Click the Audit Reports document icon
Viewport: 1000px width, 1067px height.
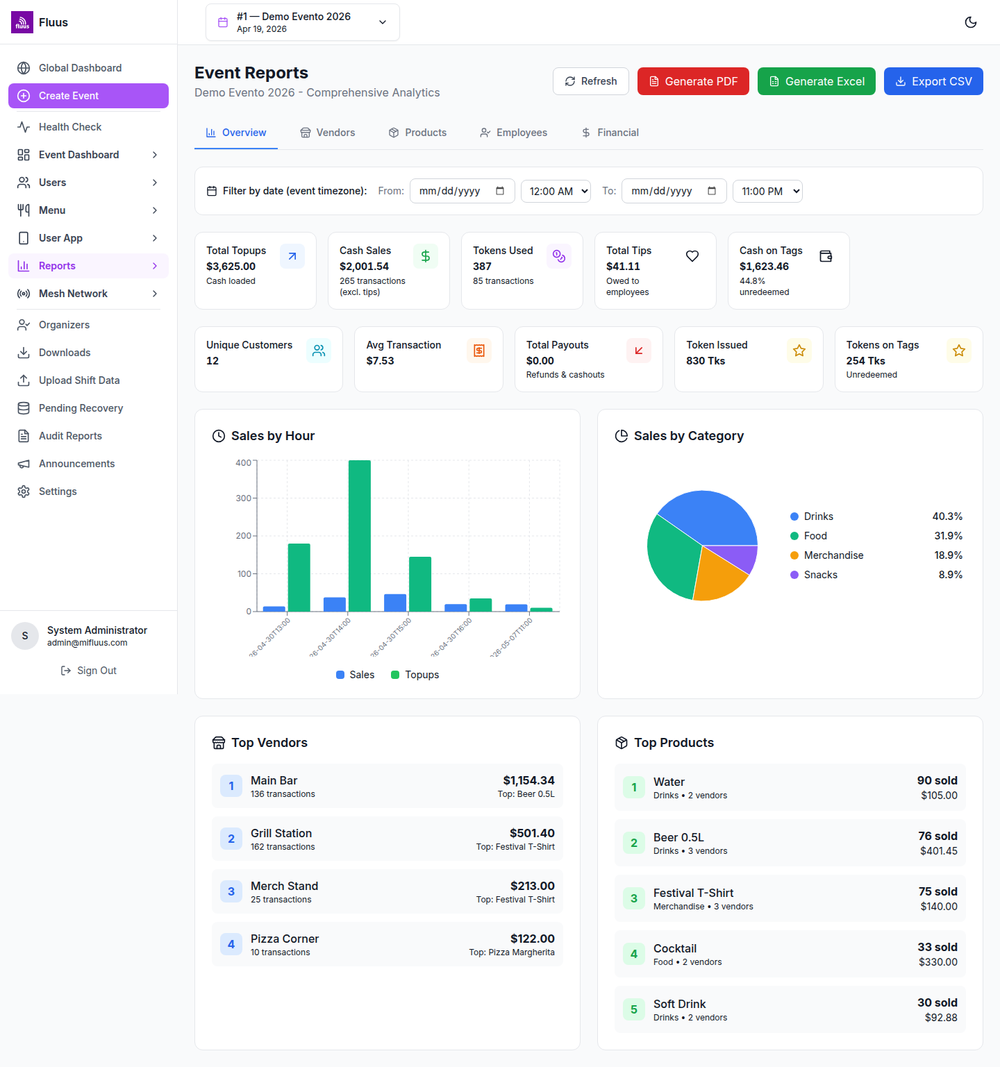tap(23, 436)
